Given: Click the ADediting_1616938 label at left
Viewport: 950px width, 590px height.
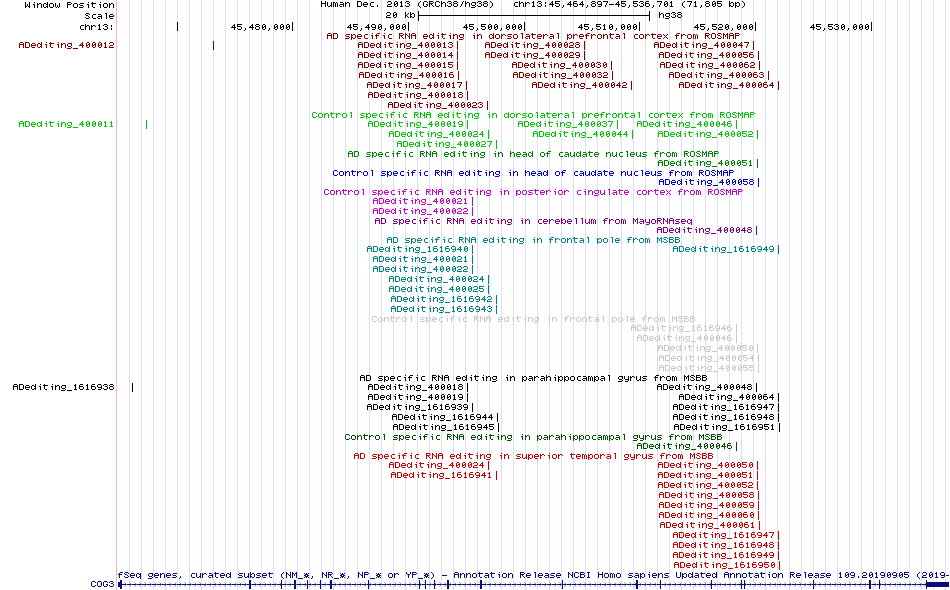Looking at the screenshot, I should pos(64,387).
